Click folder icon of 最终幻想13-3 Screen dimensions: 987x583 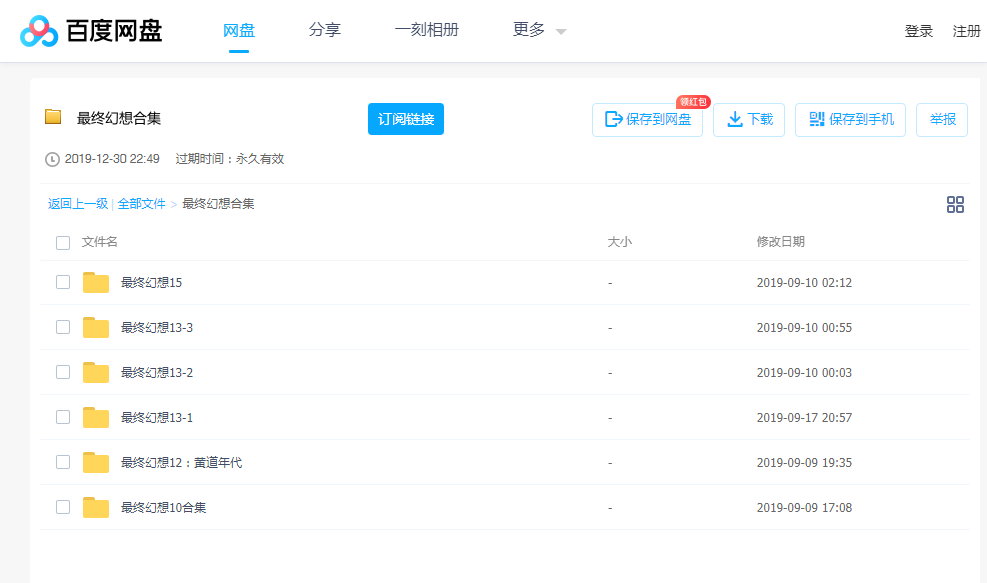[96, 327]
